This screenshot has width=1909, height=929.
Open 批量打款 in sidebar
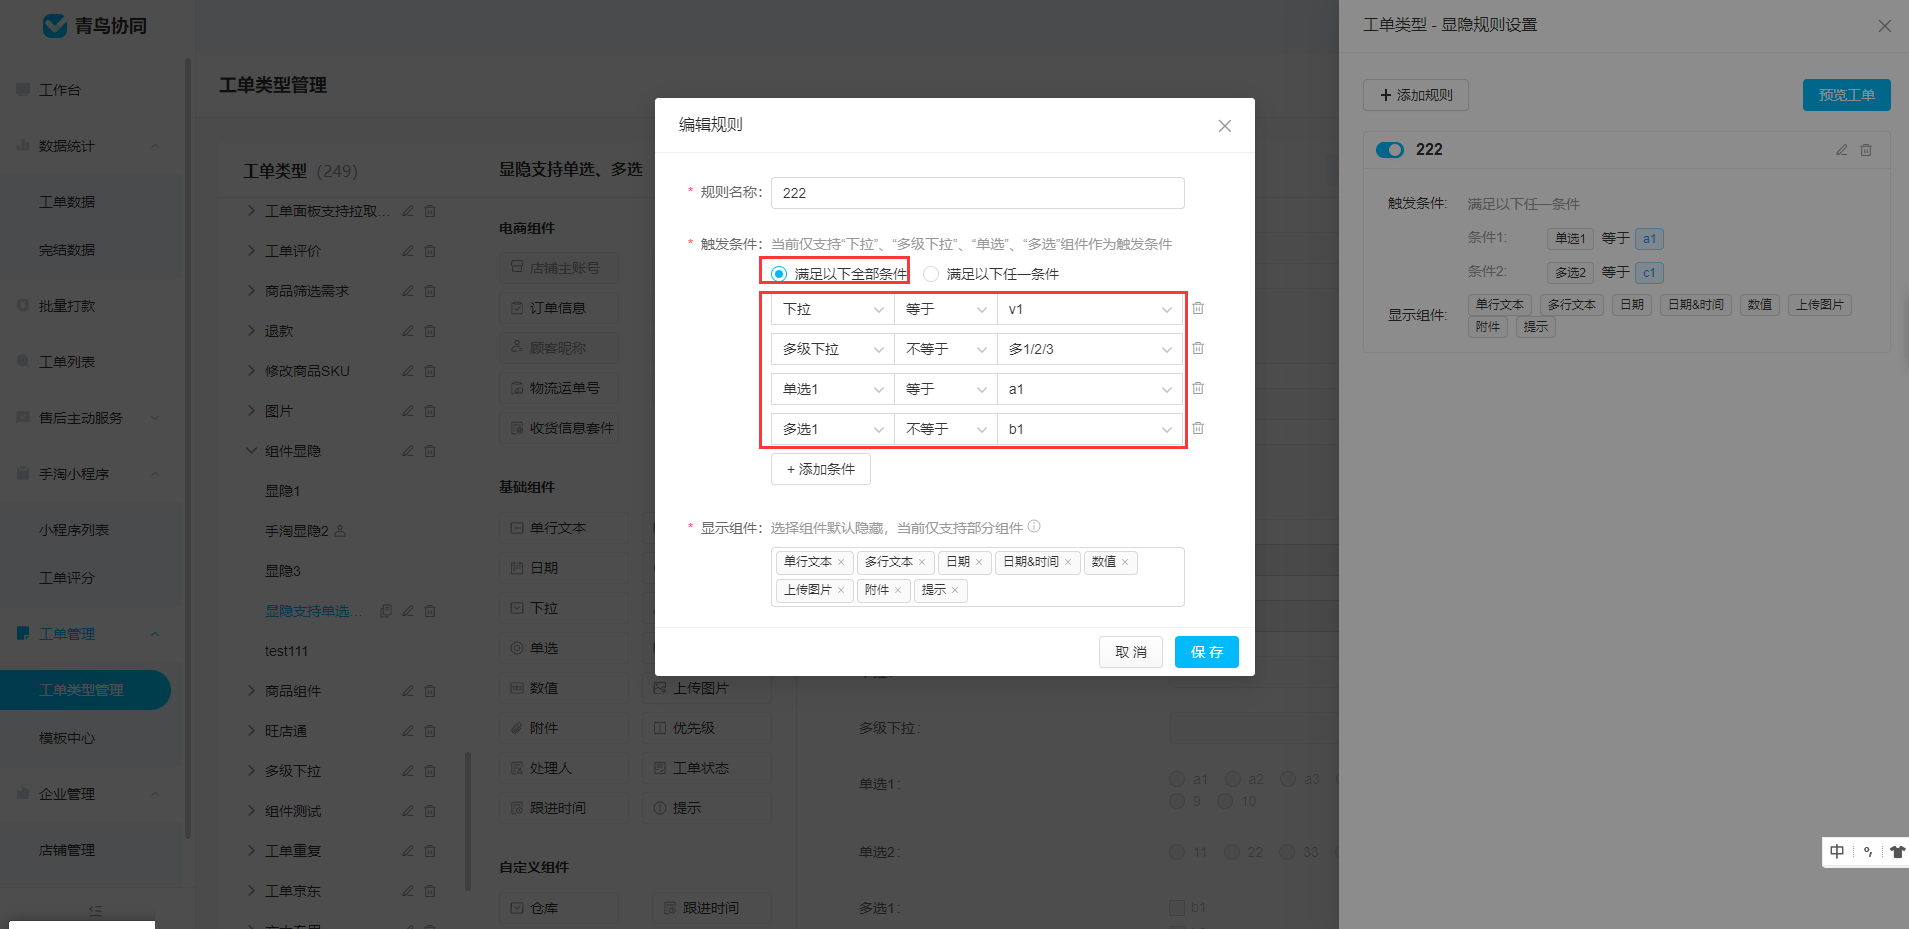click(x=67, y=306)
